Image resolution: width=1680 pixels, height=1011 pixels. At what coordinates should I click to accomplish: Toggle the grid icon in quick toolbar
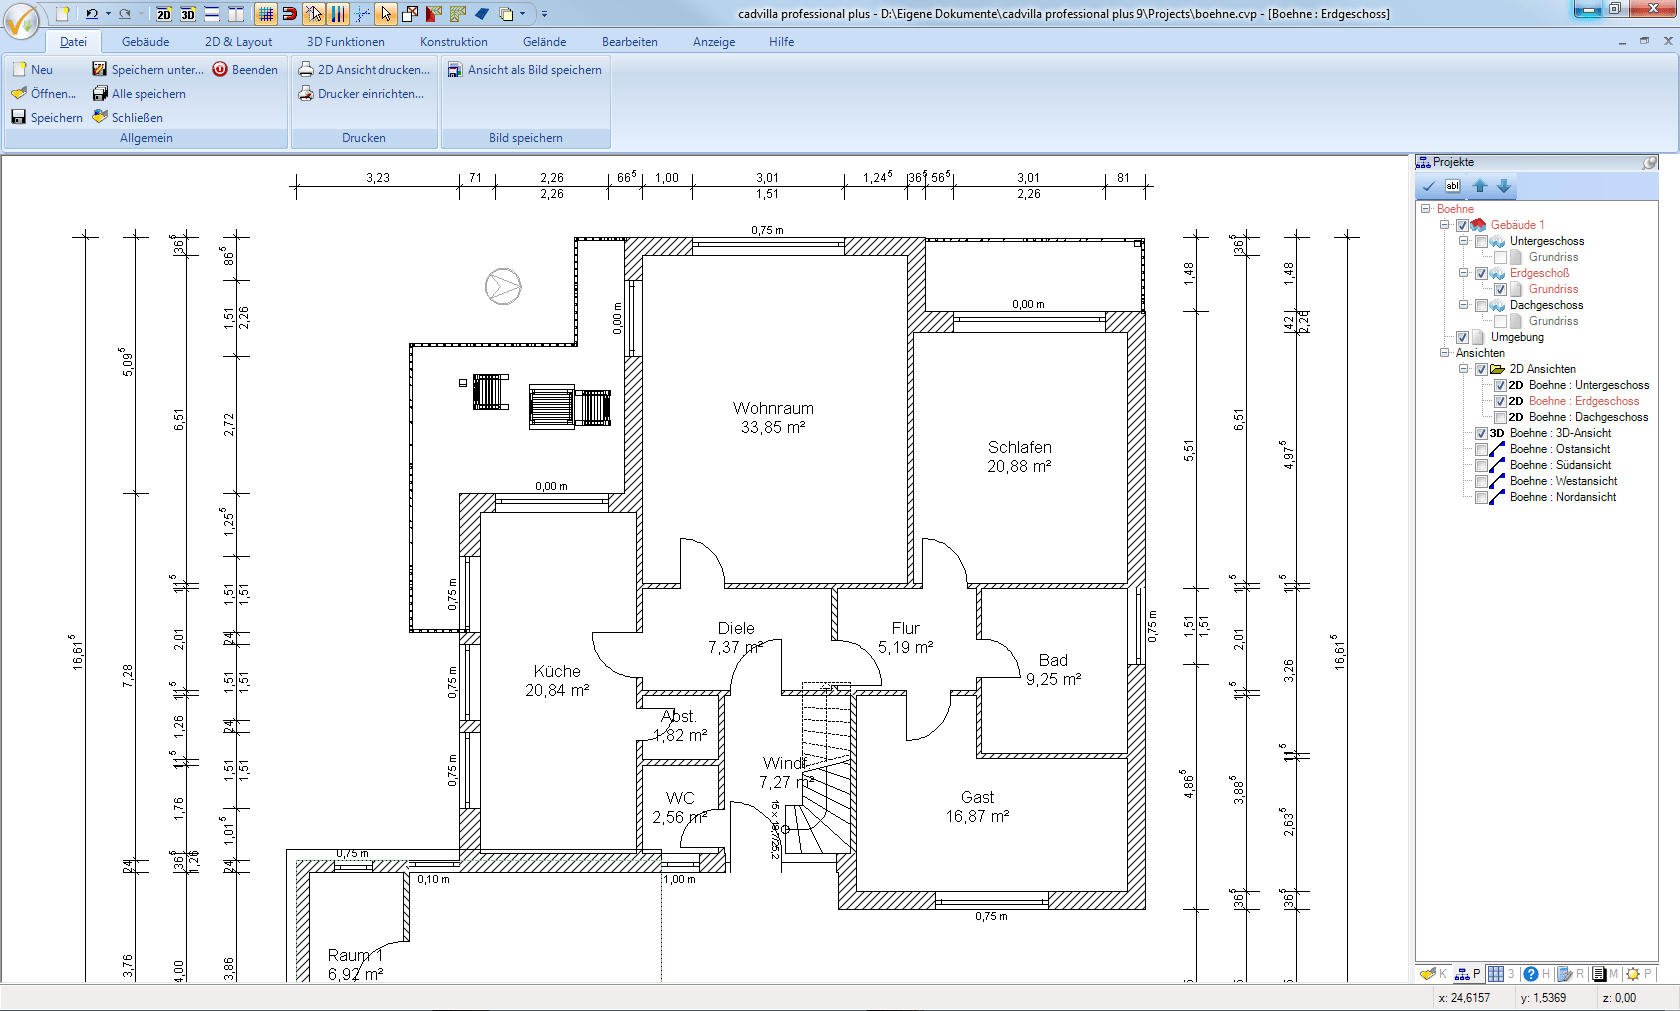265,14
